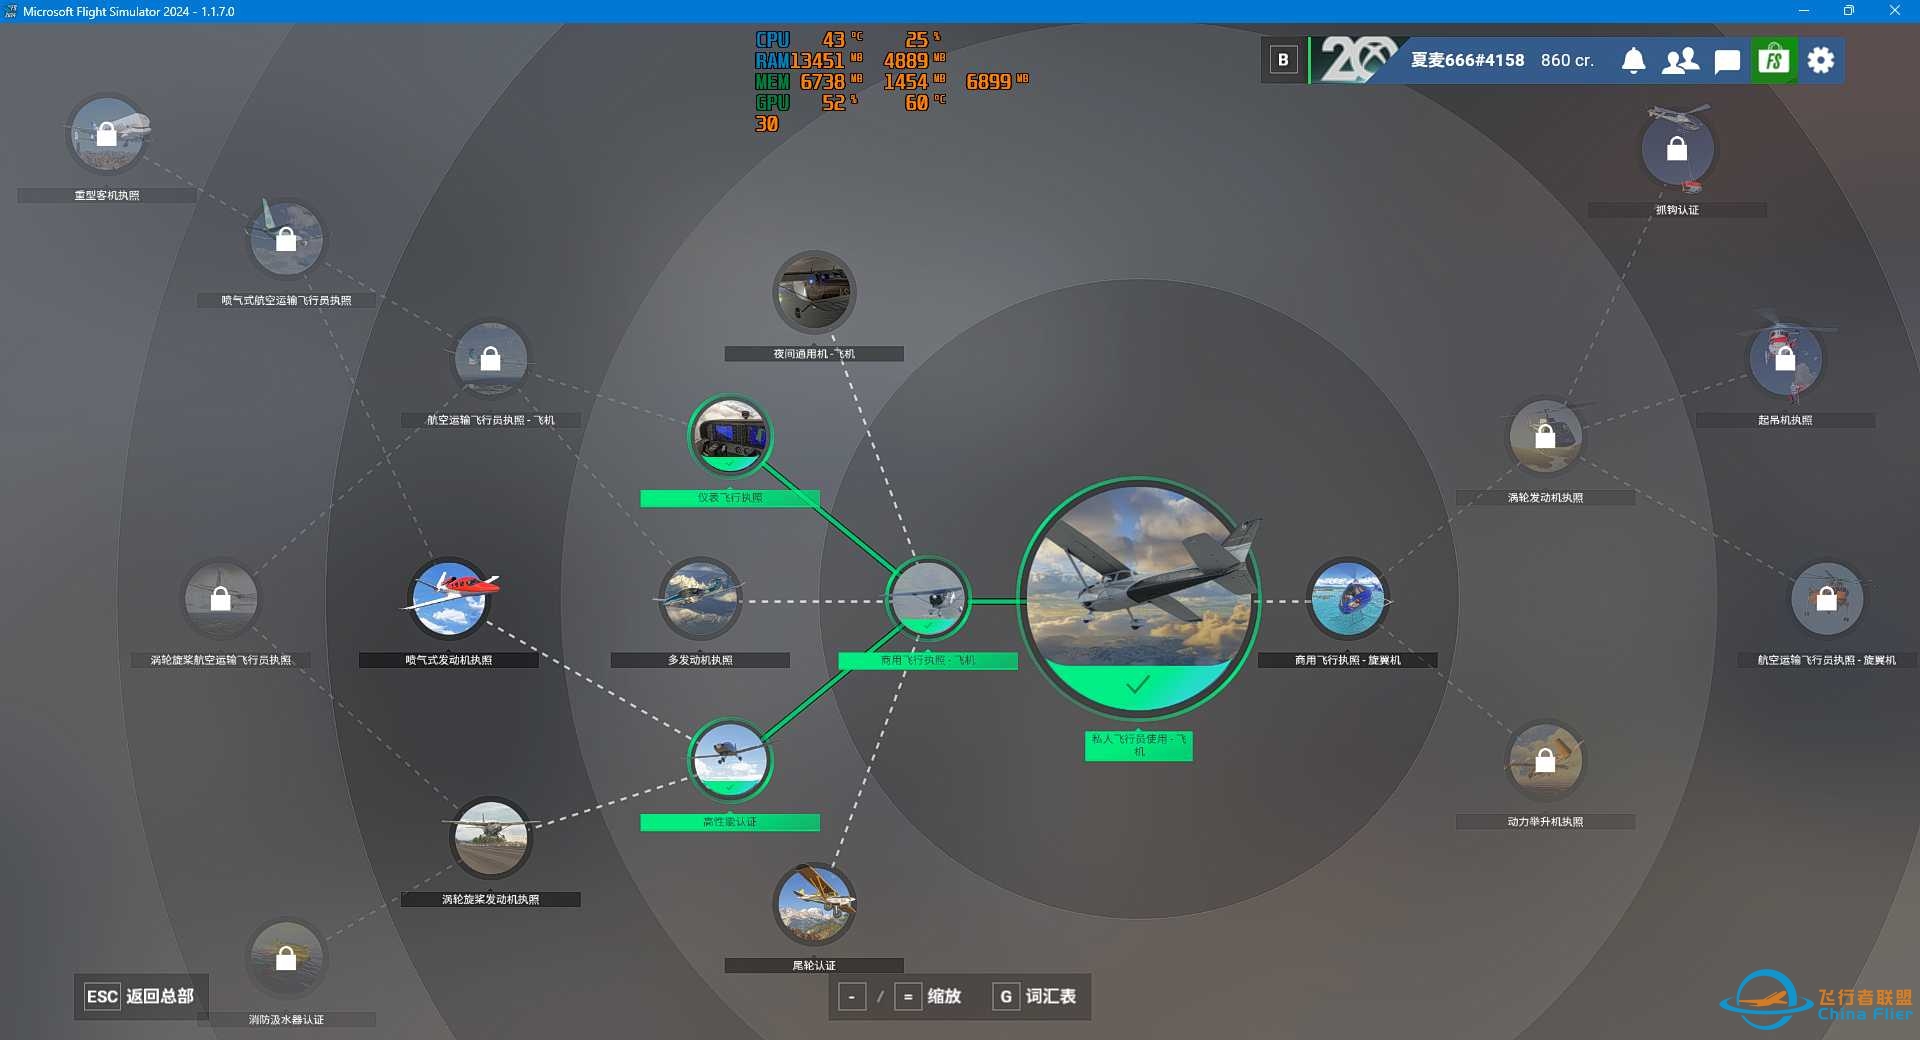Viewport: 1920px width, 1040px height.
Task: Select locked 航空运输飞行员执照 - 旋翼机 node
Action: [1827, 599]
